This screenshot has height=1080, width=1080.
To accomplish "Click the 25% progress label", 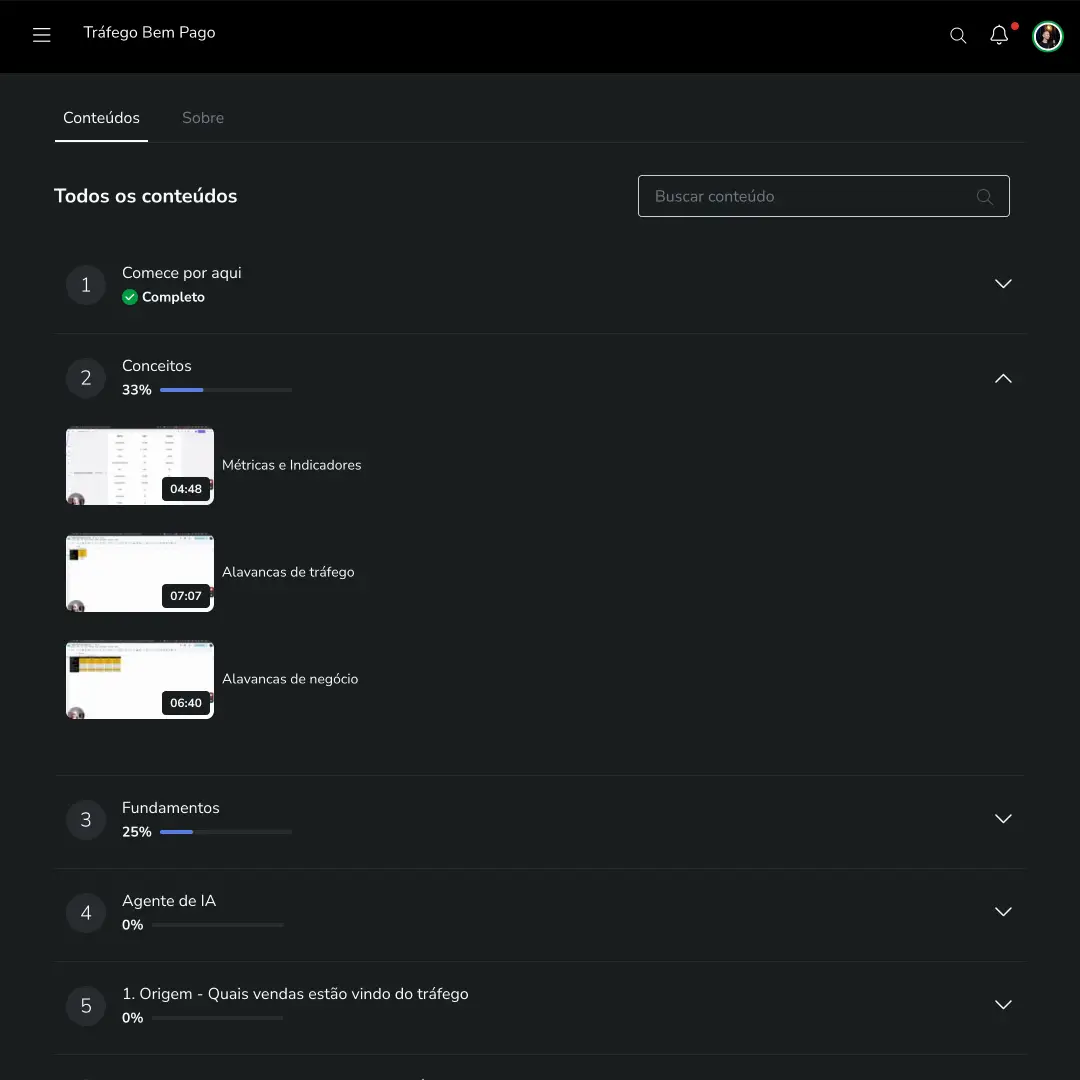I will pyautogui.click(x=136, y=832).
